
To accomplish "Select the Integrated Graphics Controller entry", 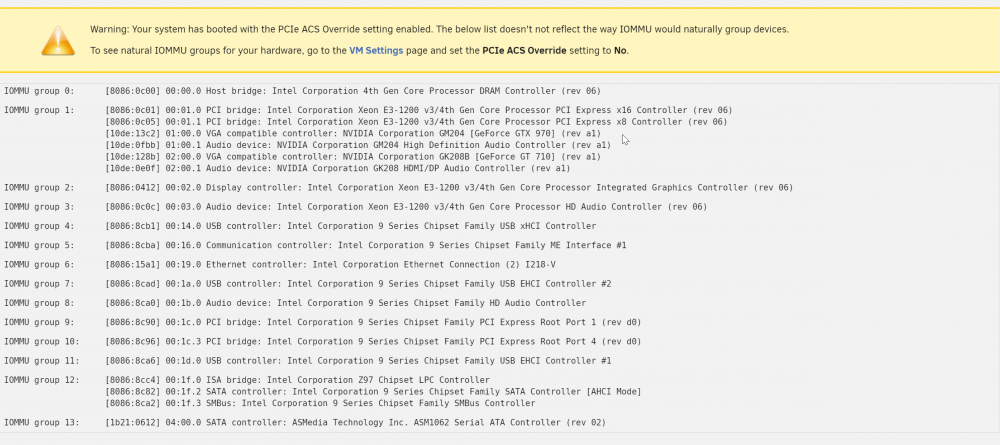I will 450,187.
